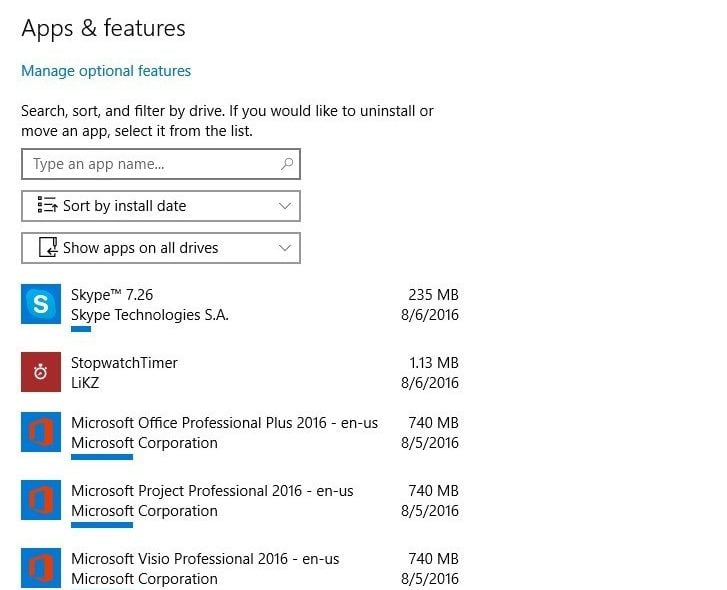Image resolution: width=727 pixels, height=590 pixels.
Task: Focus the Type an app name field
Action: pos(161,164)
